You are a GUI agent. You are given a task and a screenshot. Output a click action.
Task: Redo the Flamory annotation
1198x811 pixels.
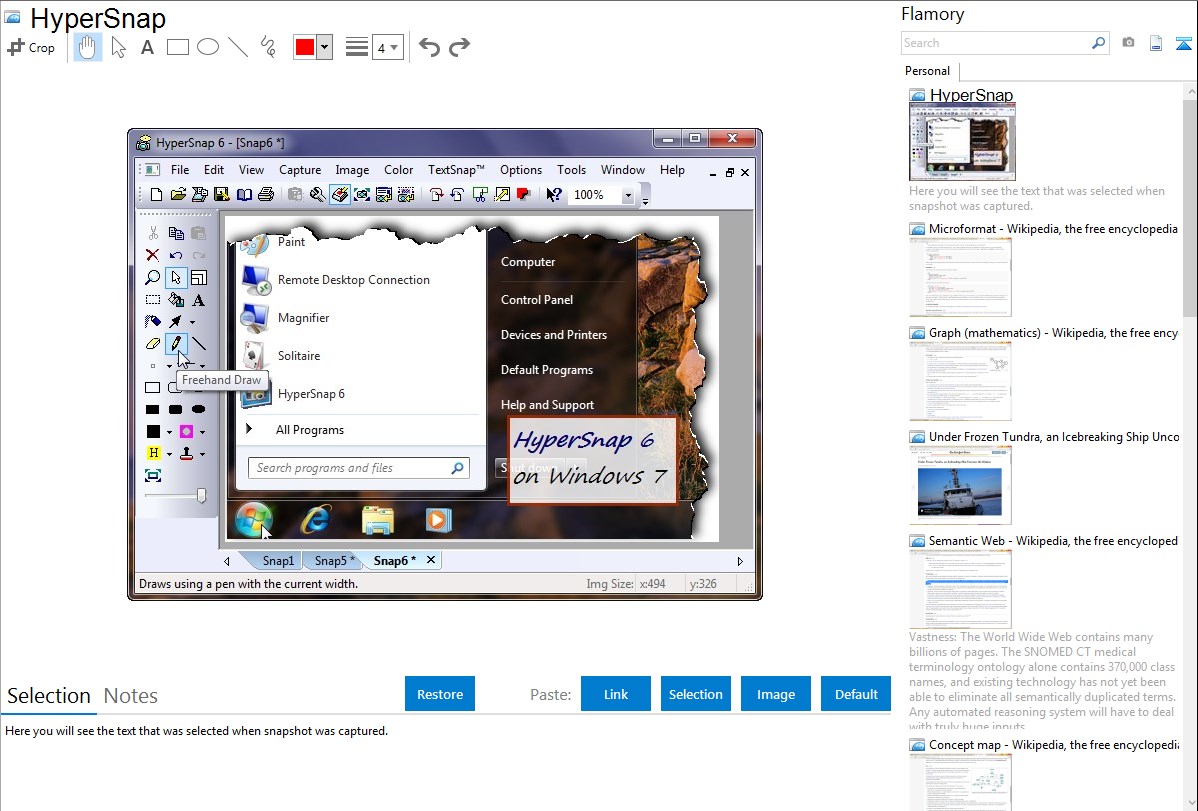pyautogui.click(x=459, y=47)
